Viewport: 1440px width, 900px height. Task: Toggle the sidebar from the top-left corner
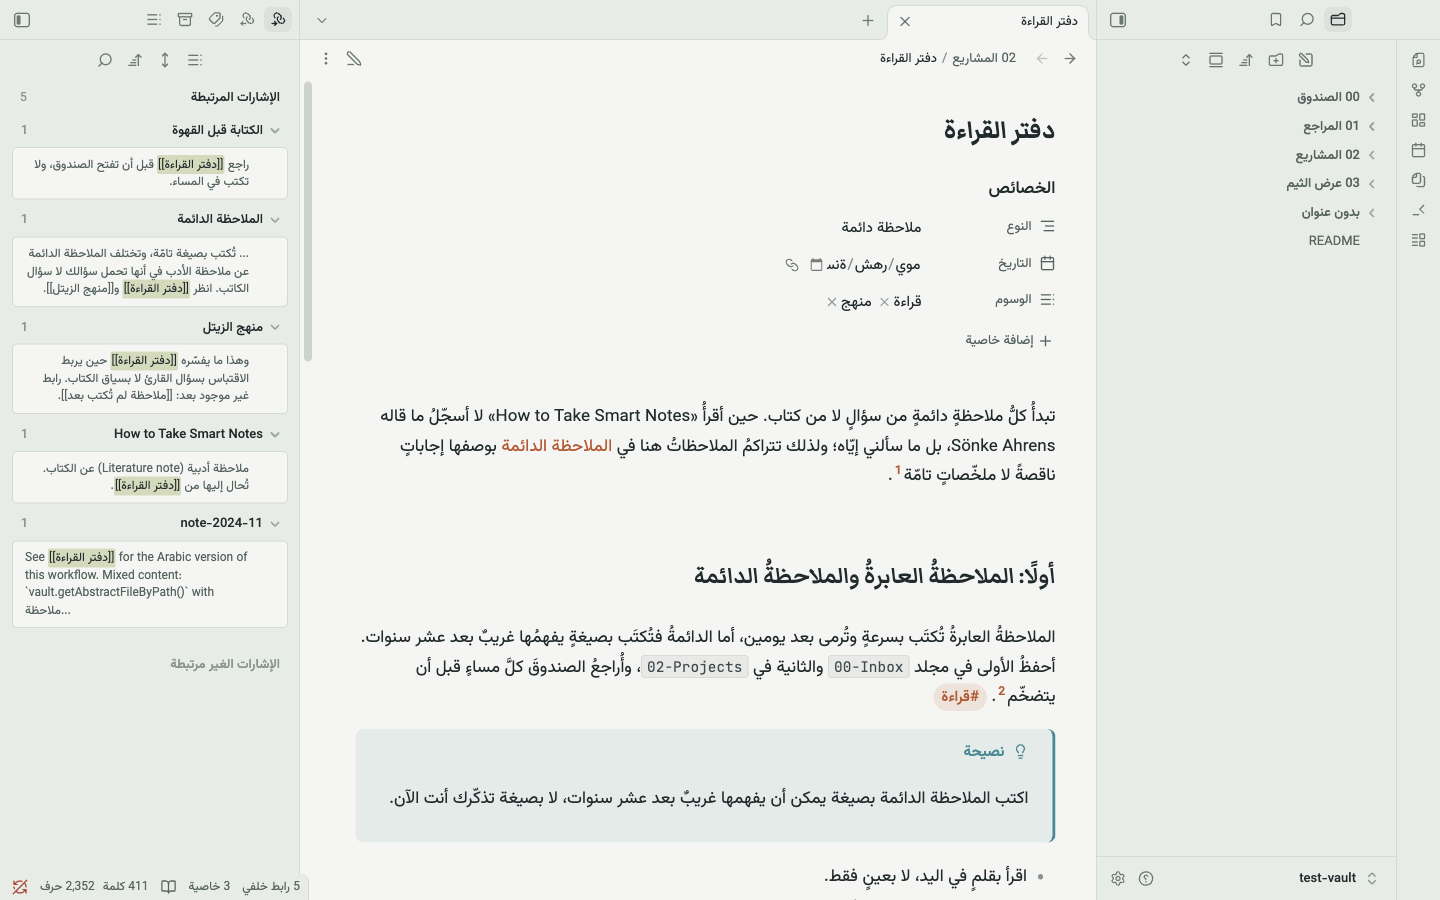pos(22,20)
